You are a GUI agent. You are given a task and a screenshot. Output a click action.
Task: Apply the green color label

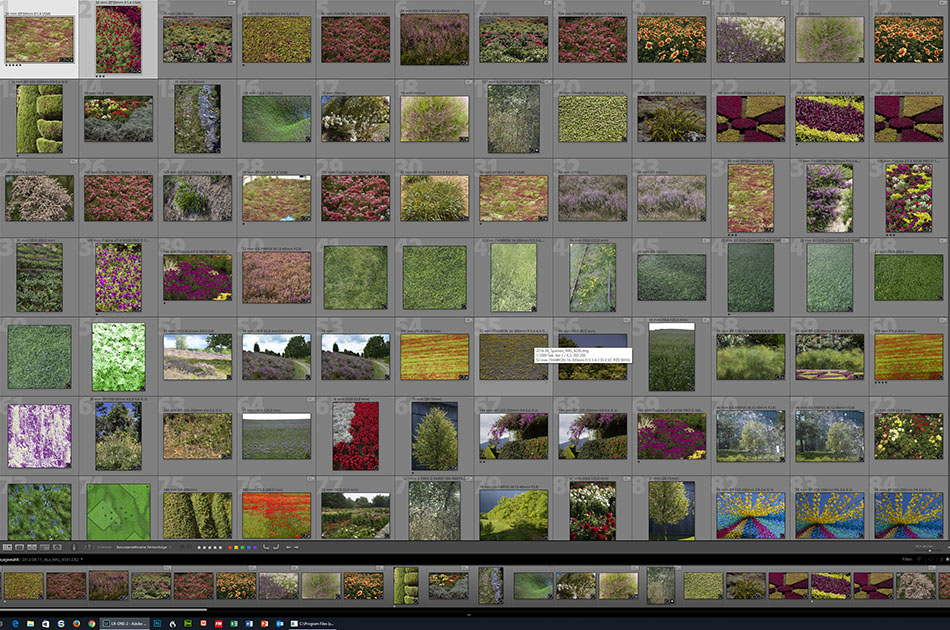coord(243,547)
